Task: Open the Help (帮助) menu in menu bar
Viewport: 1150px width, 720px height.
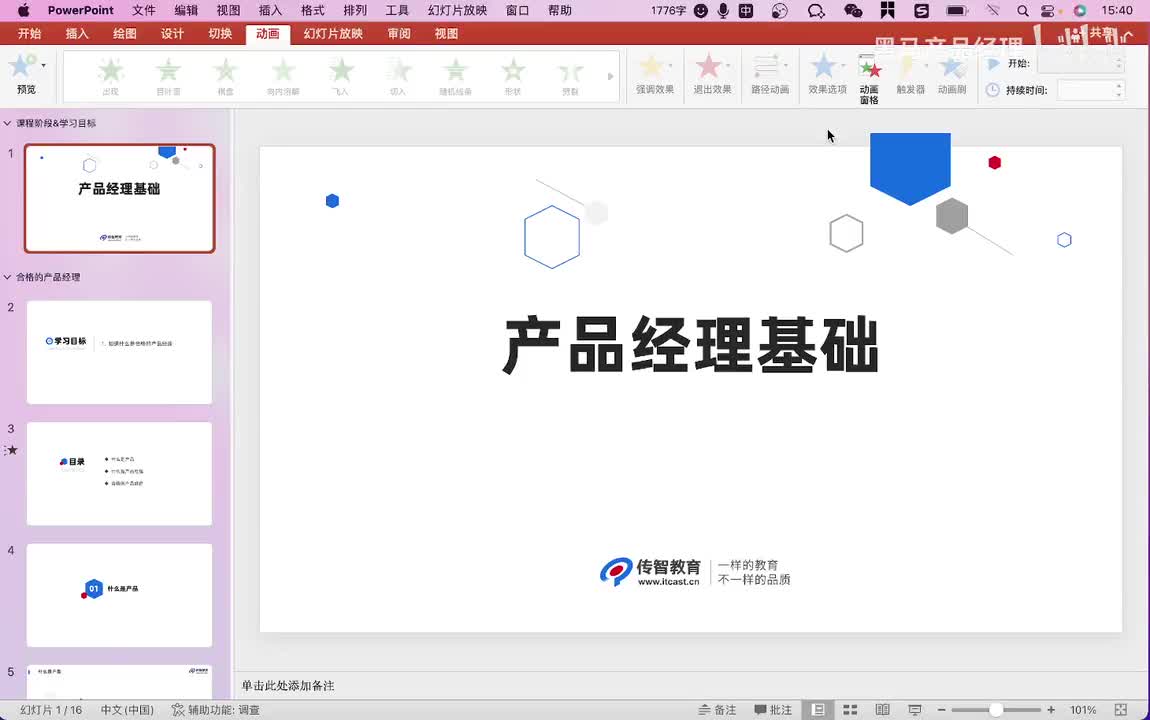Action: point(560,10)
